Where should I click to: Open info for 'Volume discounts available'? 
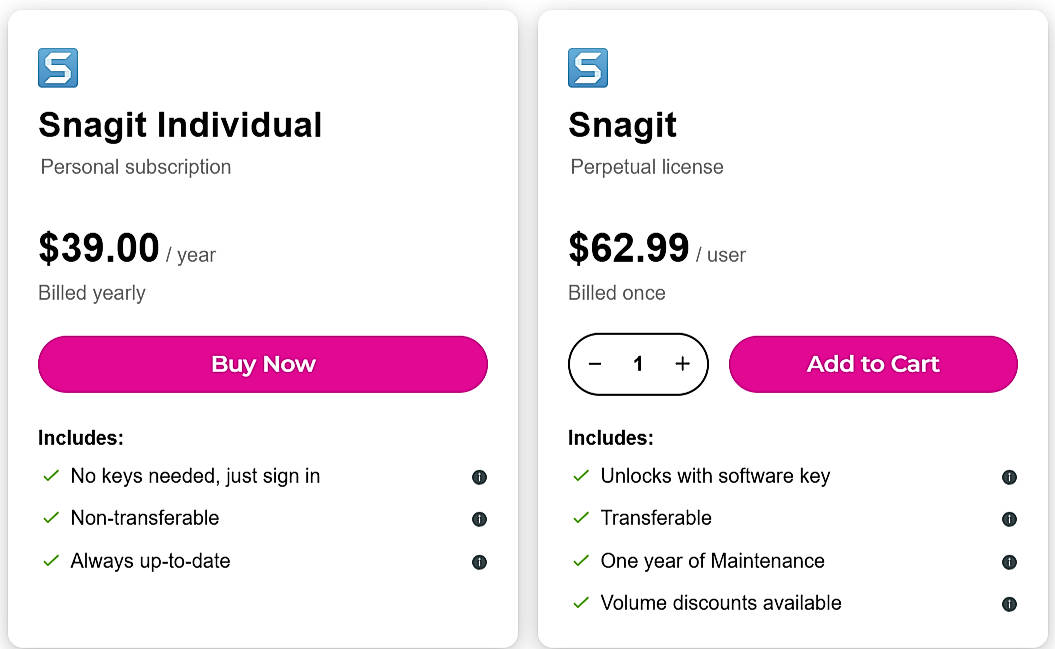[1009, 603]
